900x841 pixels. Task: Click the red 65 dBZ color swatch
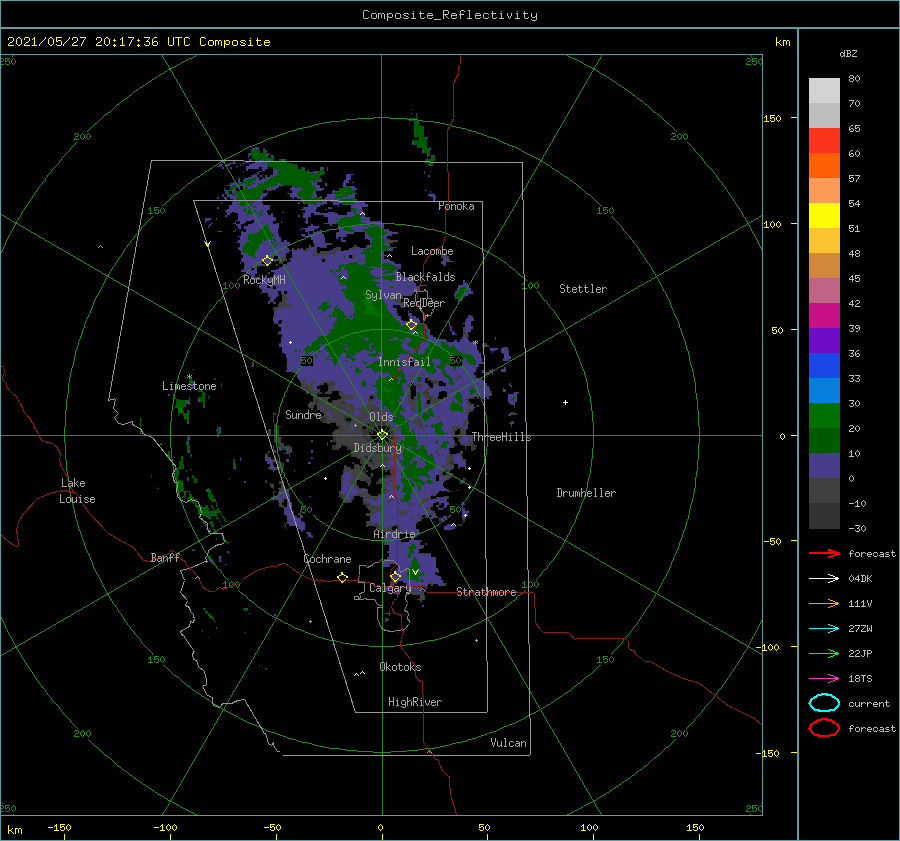[x=824, y=140]
